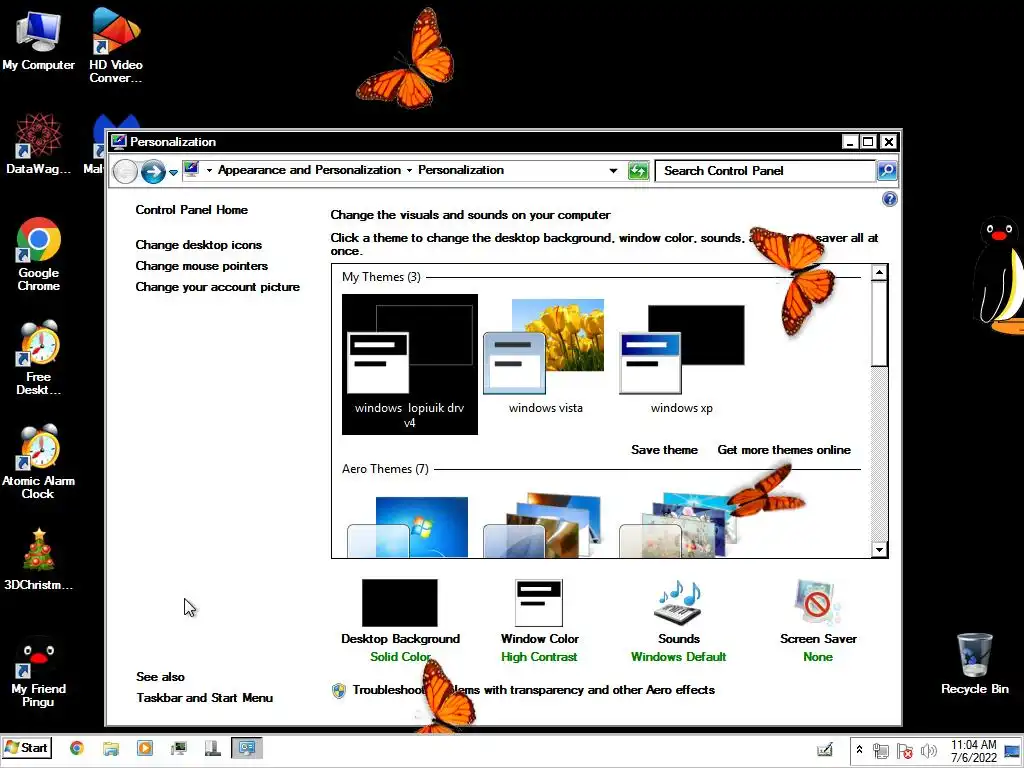Screen dimensions: 1024x768
Task: Open the Help question mark icon
Action: tap(889, 199)
